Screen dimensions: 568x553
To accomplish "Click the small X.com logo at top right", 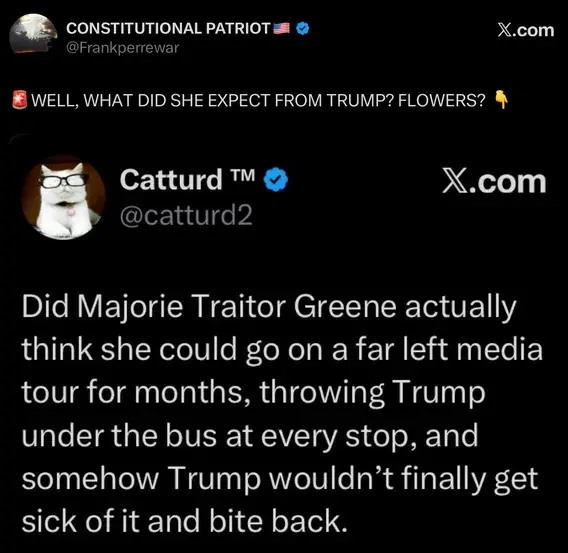I will [526, 30].
